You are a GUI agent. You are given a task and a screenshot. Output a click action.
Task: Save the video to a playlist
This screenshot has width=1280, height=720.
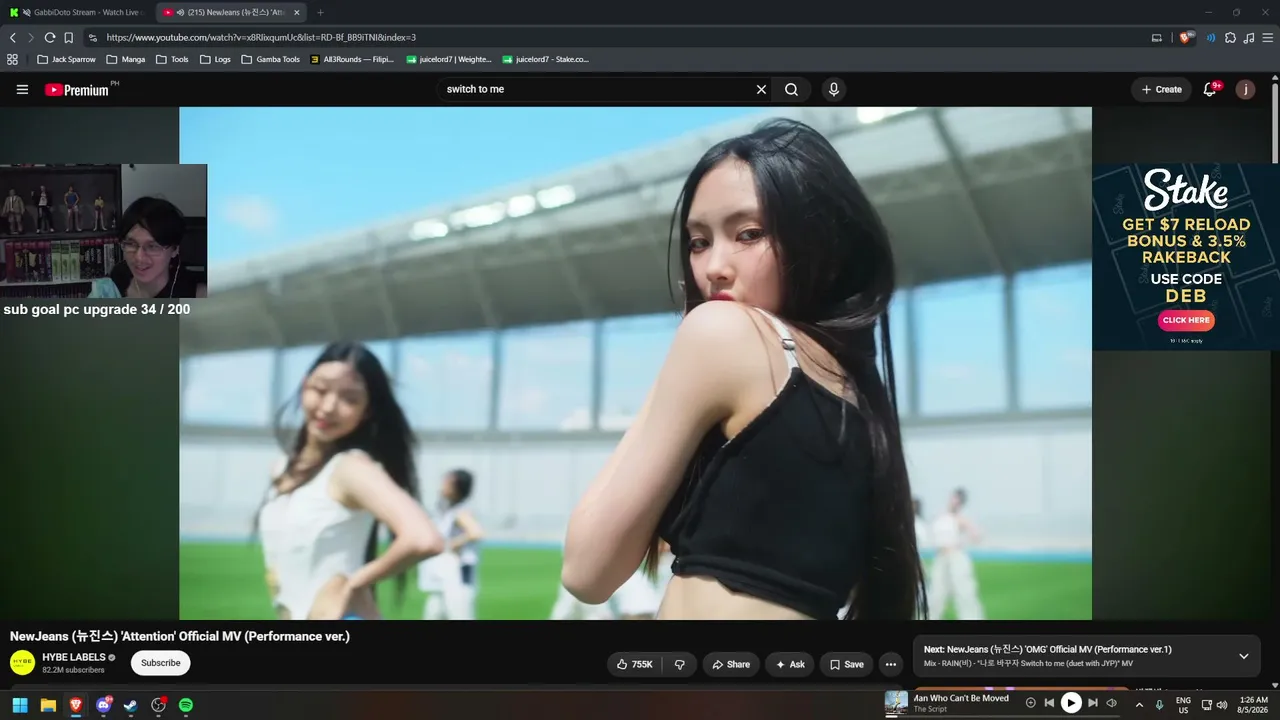coord(846,664)
